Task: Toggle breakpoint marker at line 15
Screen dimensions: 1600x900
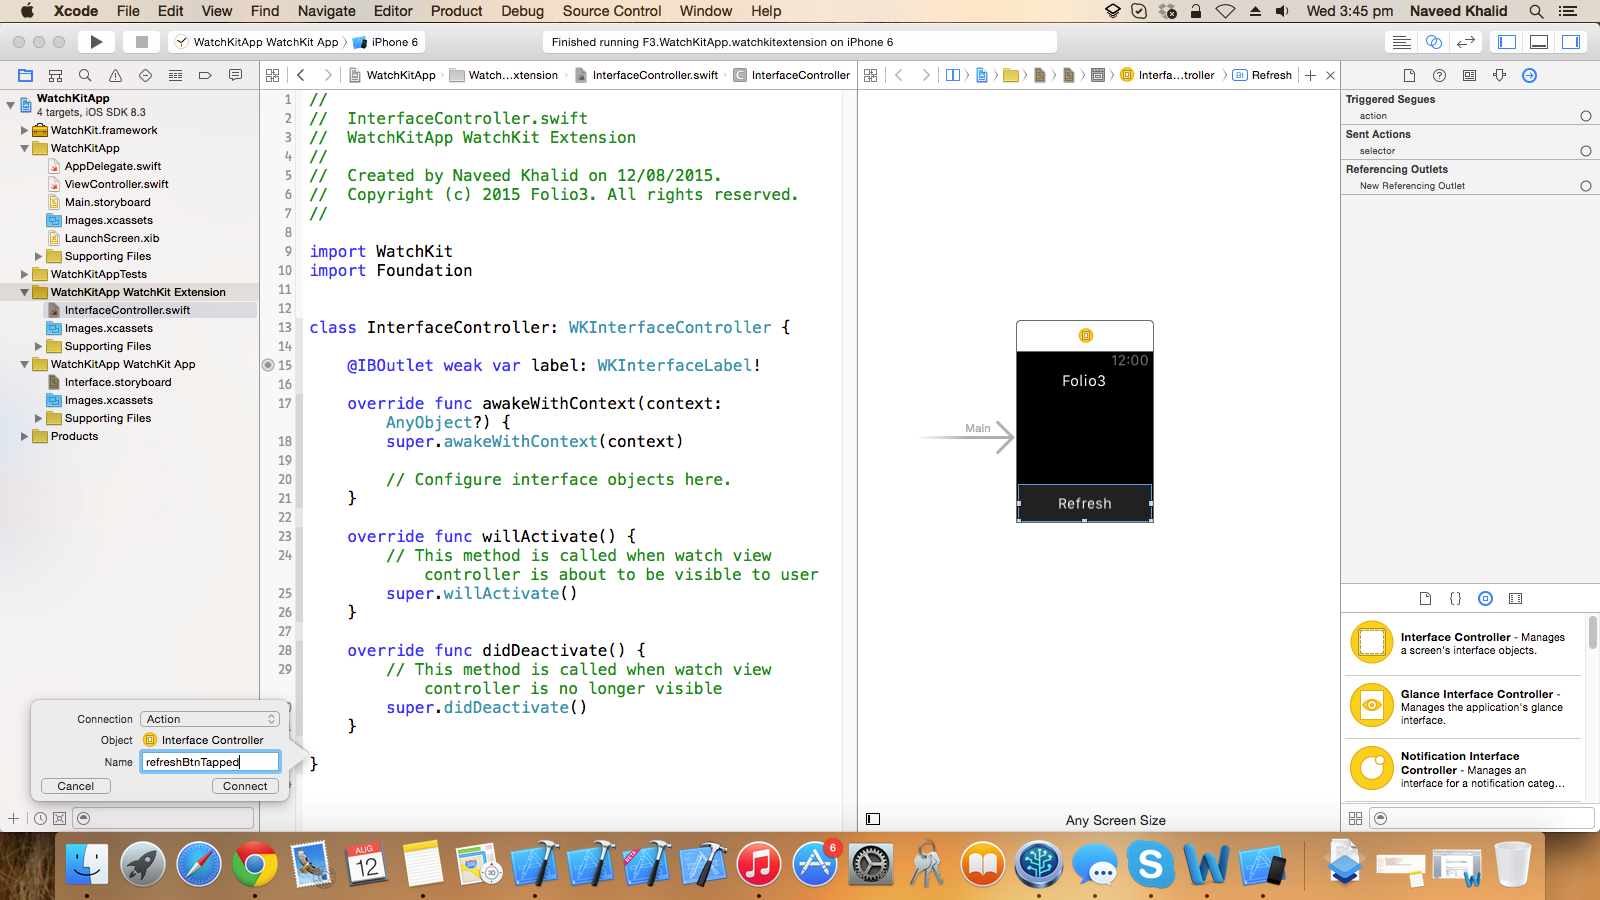Action: [x=267, y=365]
